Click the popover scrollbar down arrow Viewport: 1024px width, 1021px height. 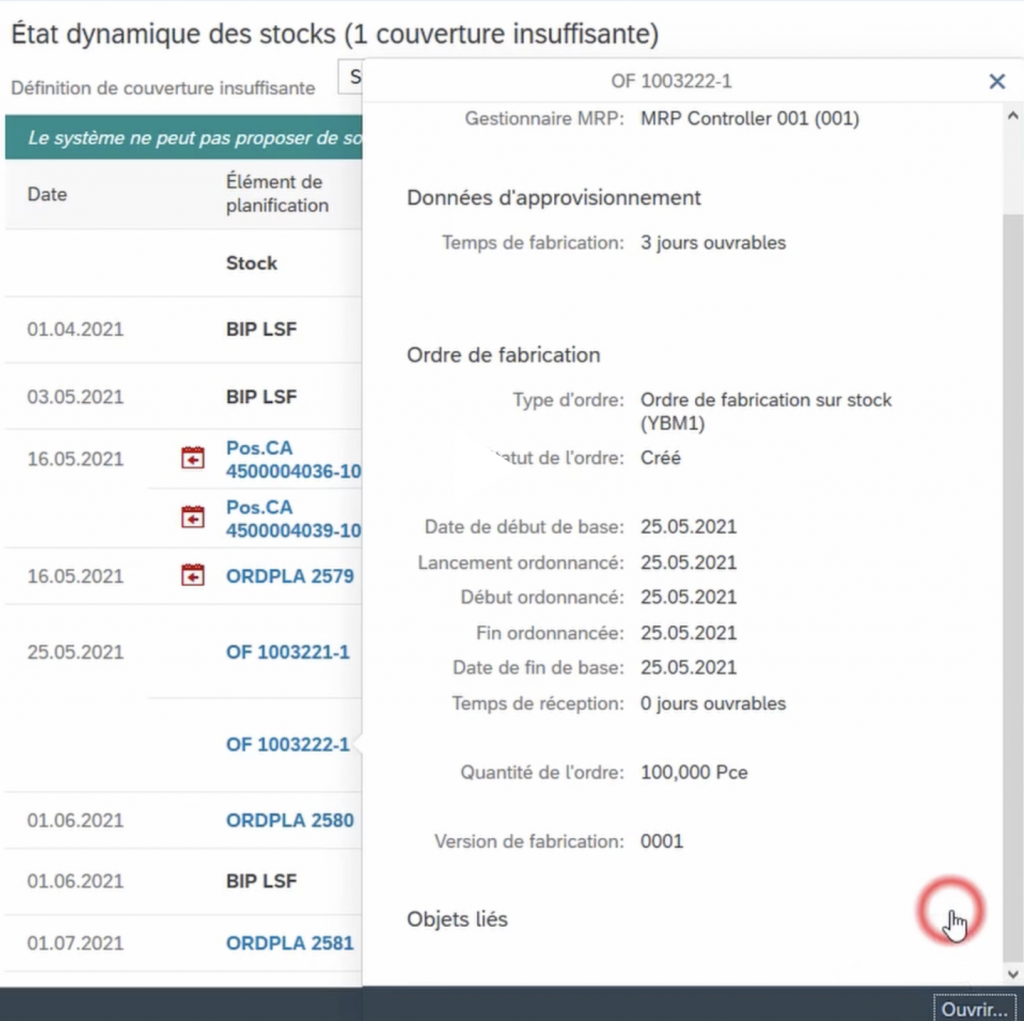pos(1012,973)
